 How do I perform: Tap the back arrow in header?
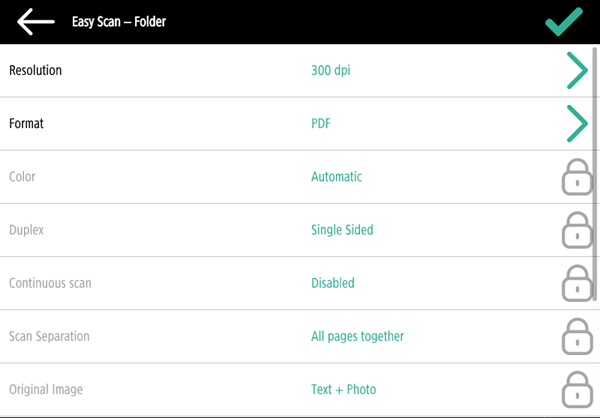35,22
